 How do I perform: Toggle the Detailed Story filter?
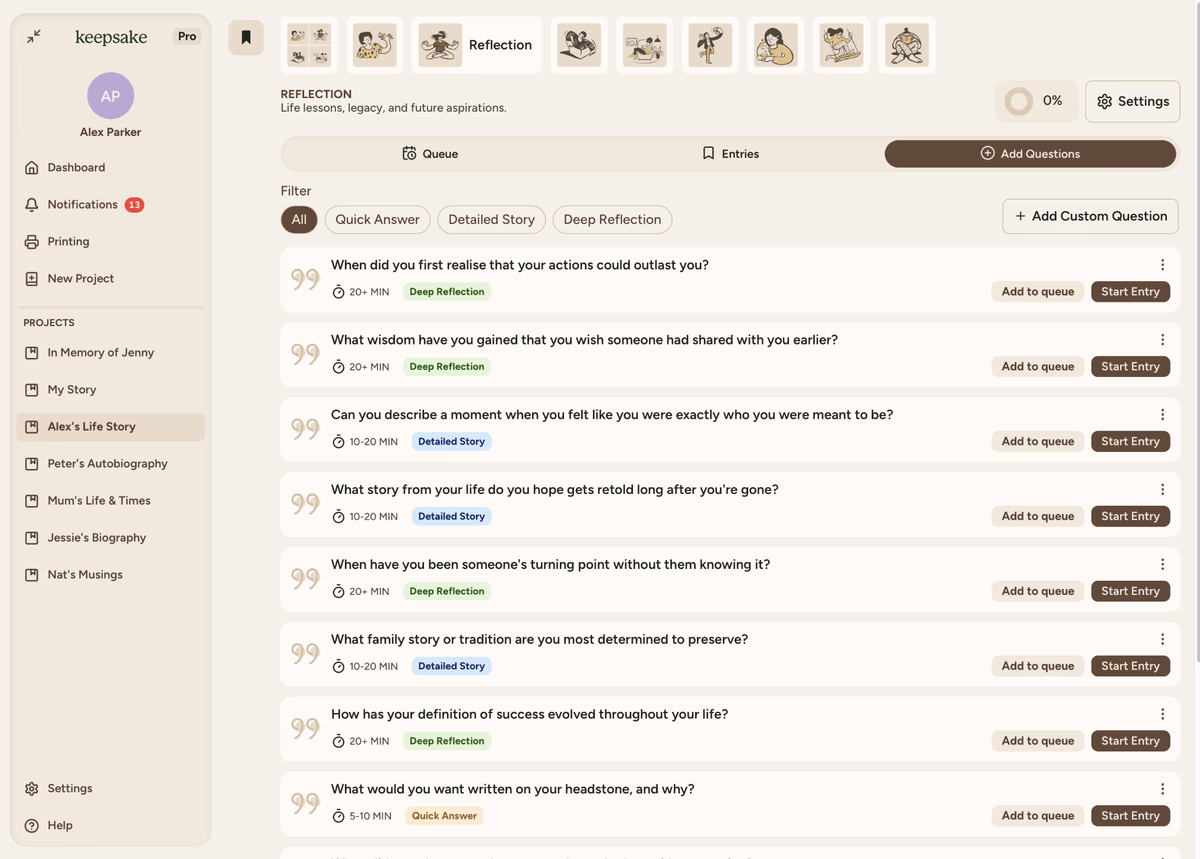(x=491, y=219)
